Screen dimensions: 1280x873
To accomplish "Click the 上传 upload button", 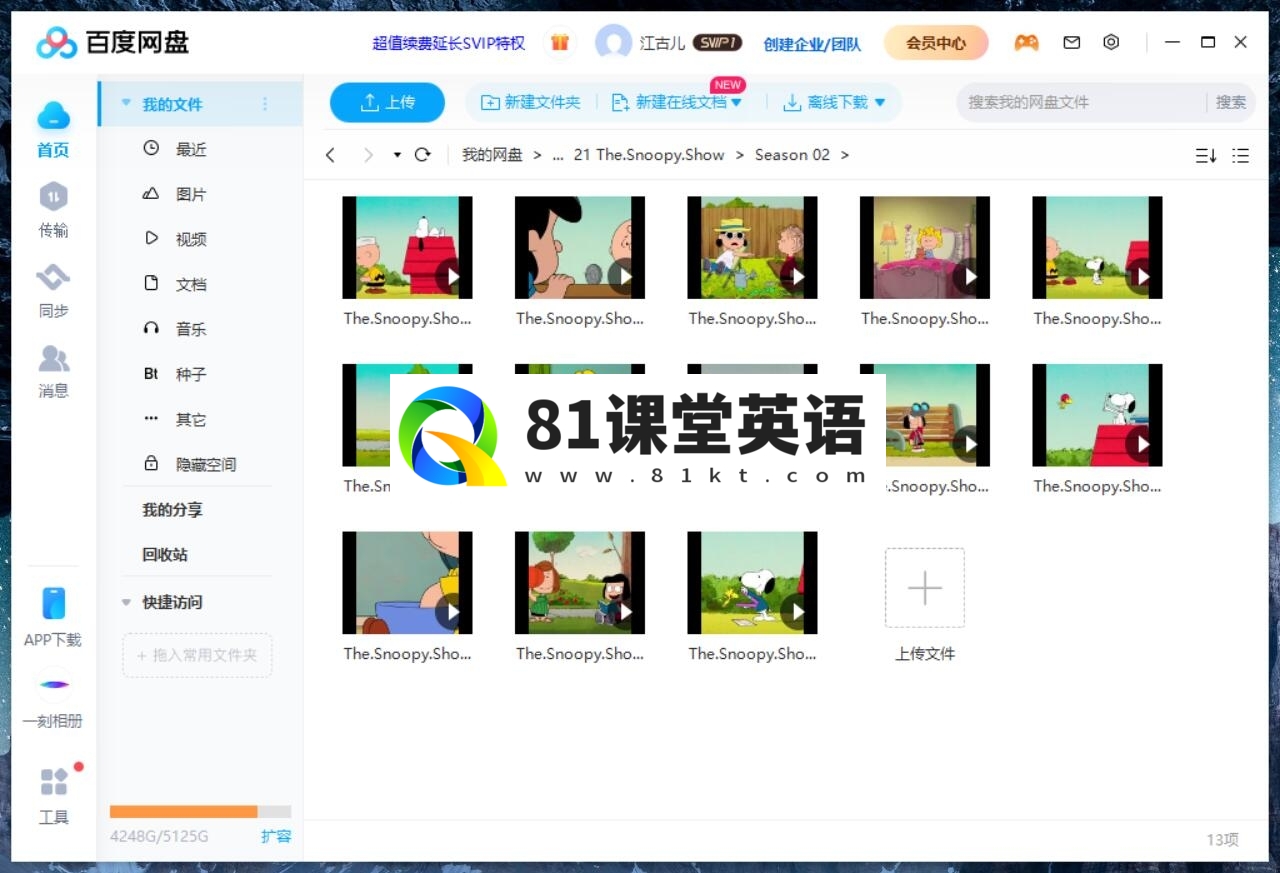I will coord(388,102).
